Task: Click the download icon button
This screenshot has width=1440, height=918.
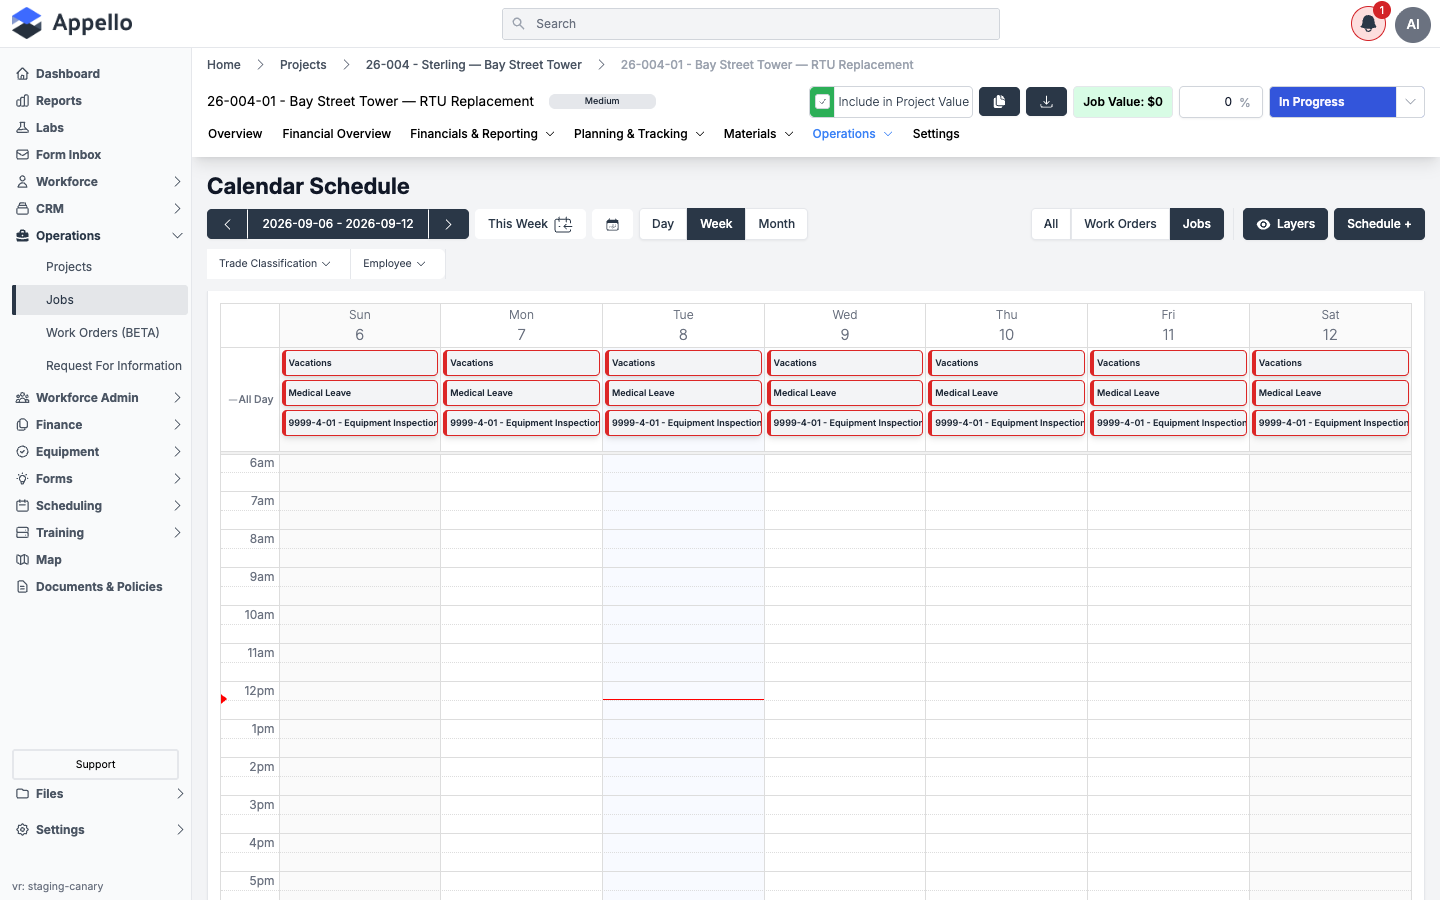Action: pyautogui.click(x=1046, y=102)
